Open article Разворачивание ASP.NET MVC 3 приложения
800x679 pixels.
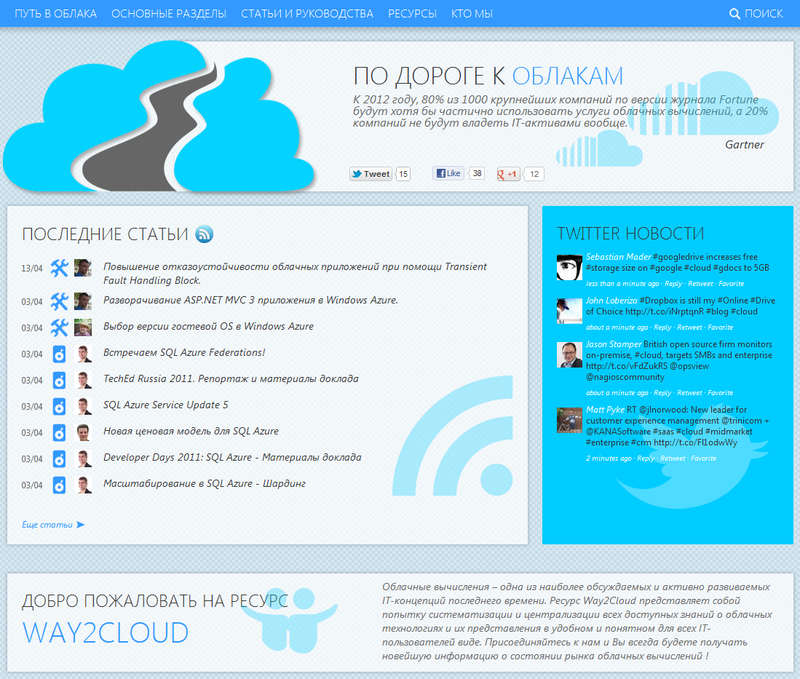(251, 300)
